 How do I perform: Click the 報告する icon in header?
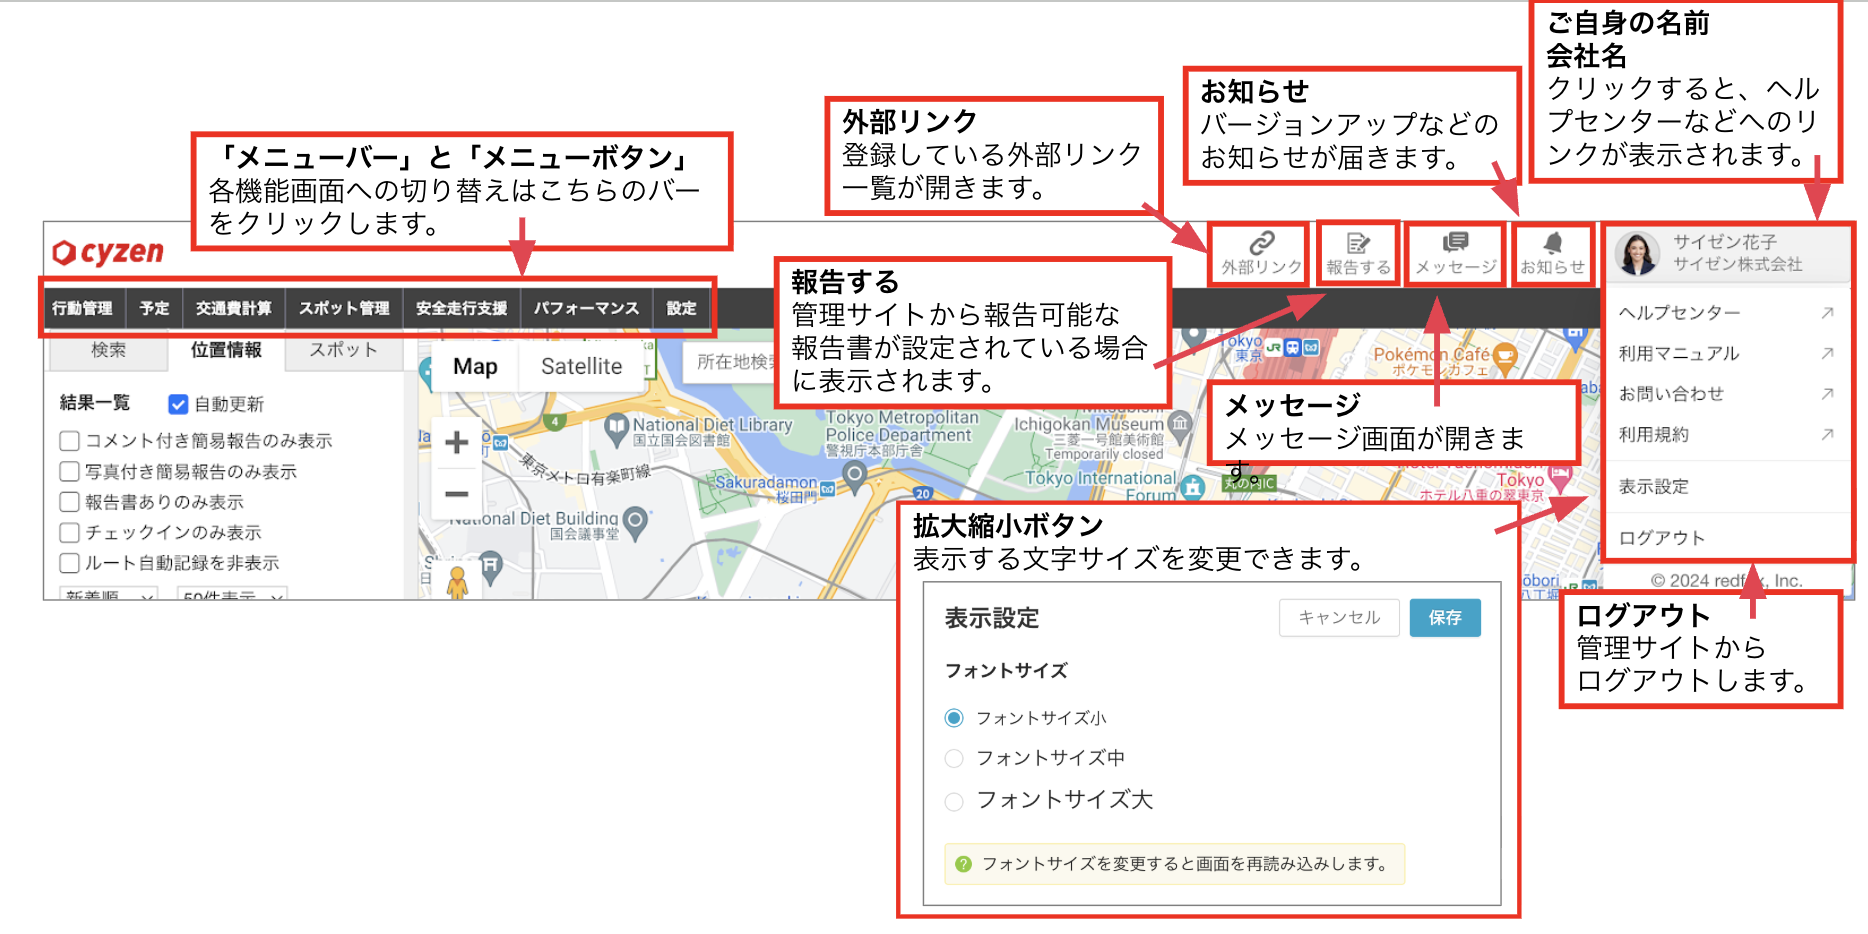pyautogui.click(x=1358, y=254)
